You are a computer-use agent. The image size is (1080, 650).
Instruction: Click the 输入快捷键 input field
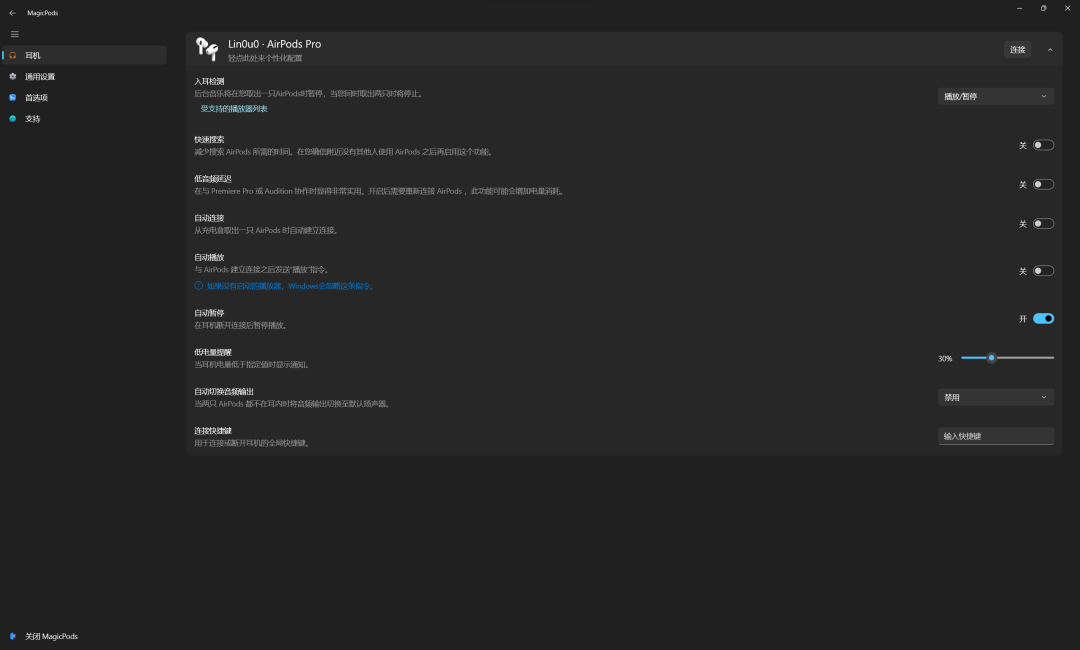click(x=996, y=437)
